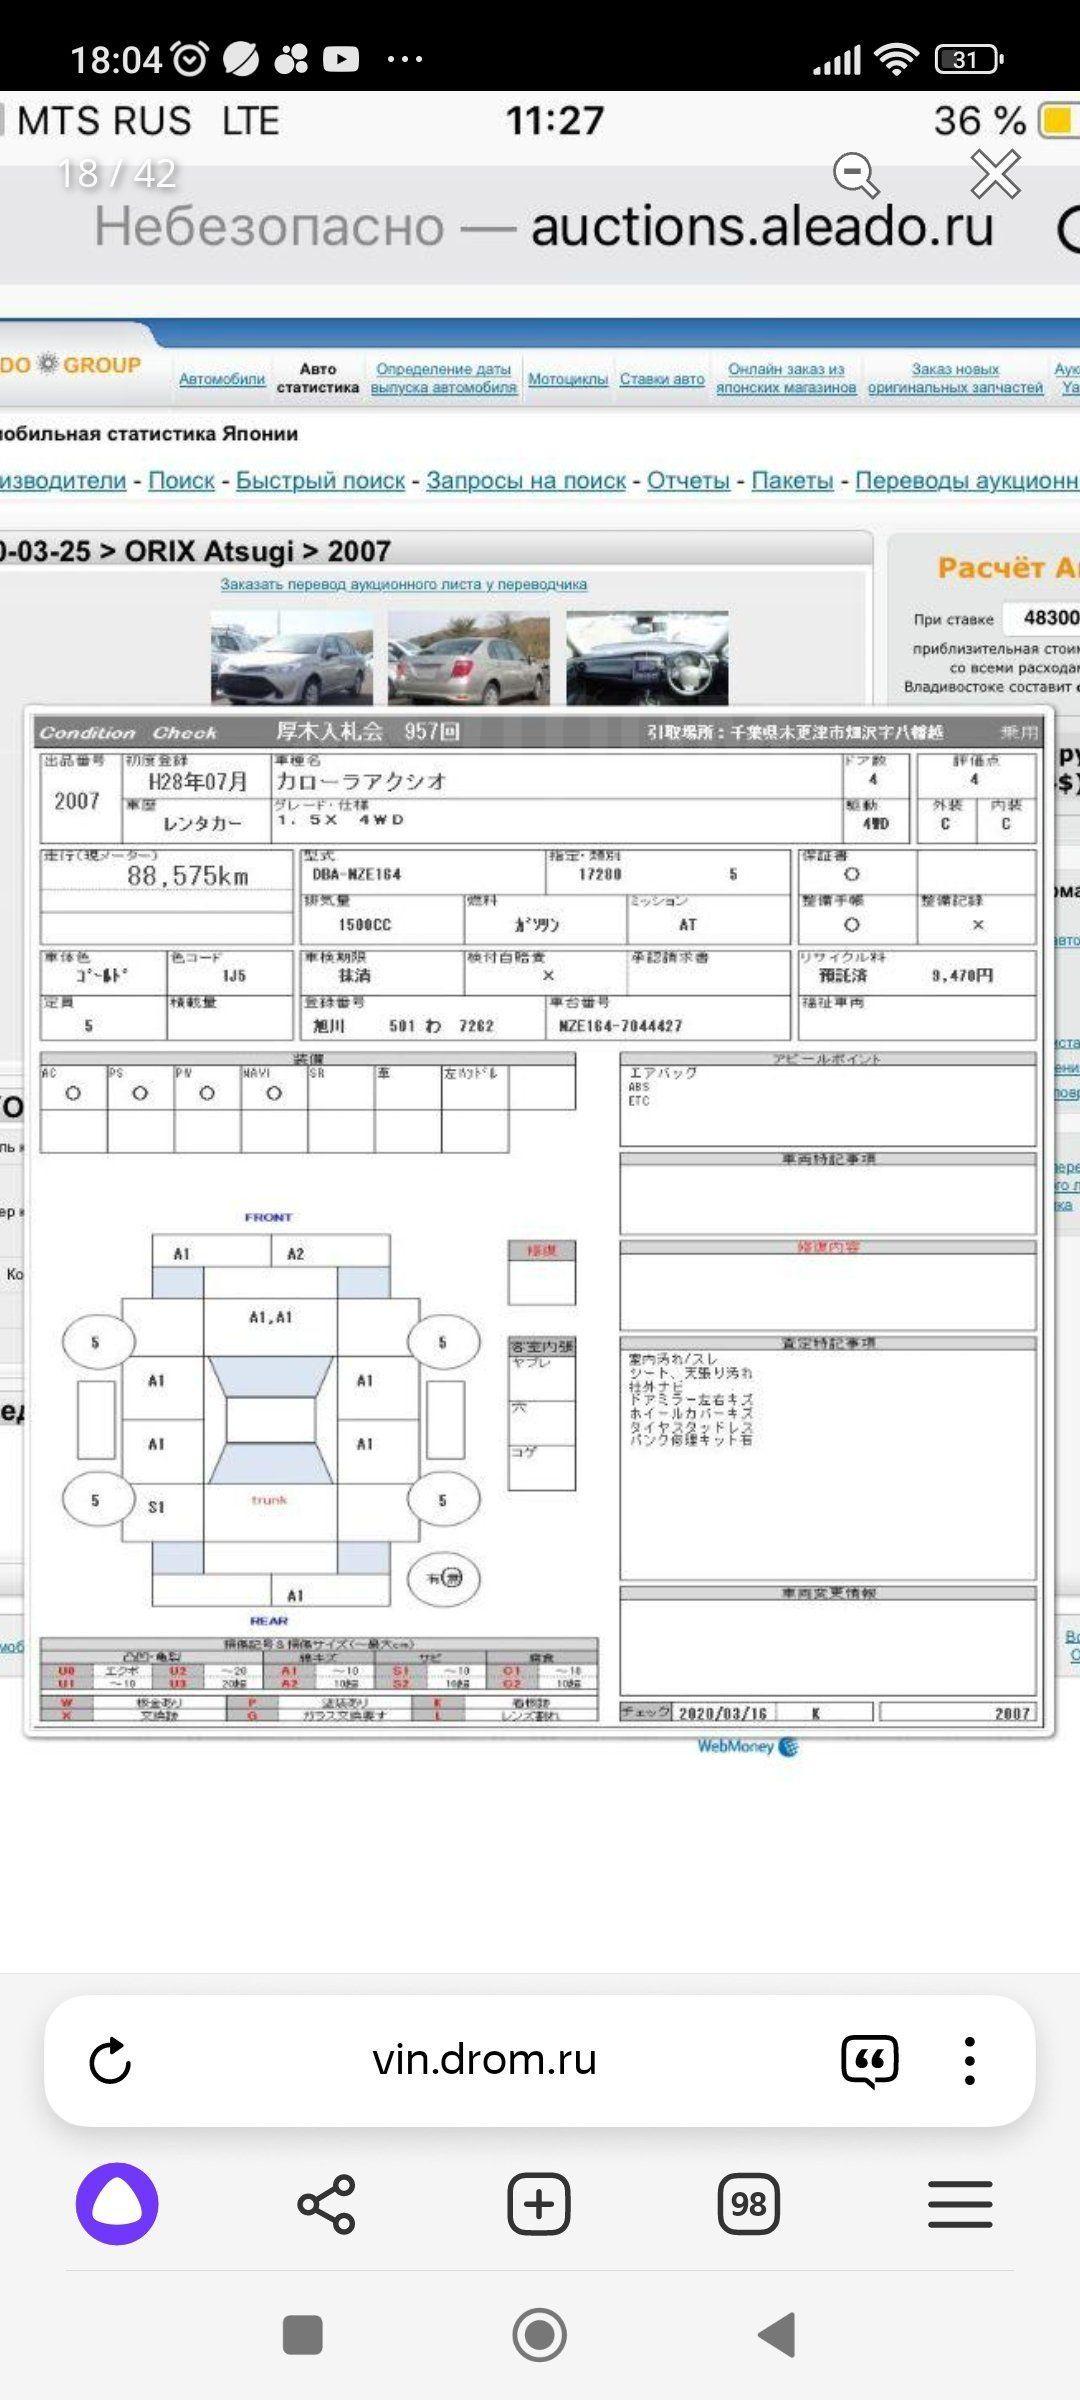Tap the reload page icon

[110, 2061]
